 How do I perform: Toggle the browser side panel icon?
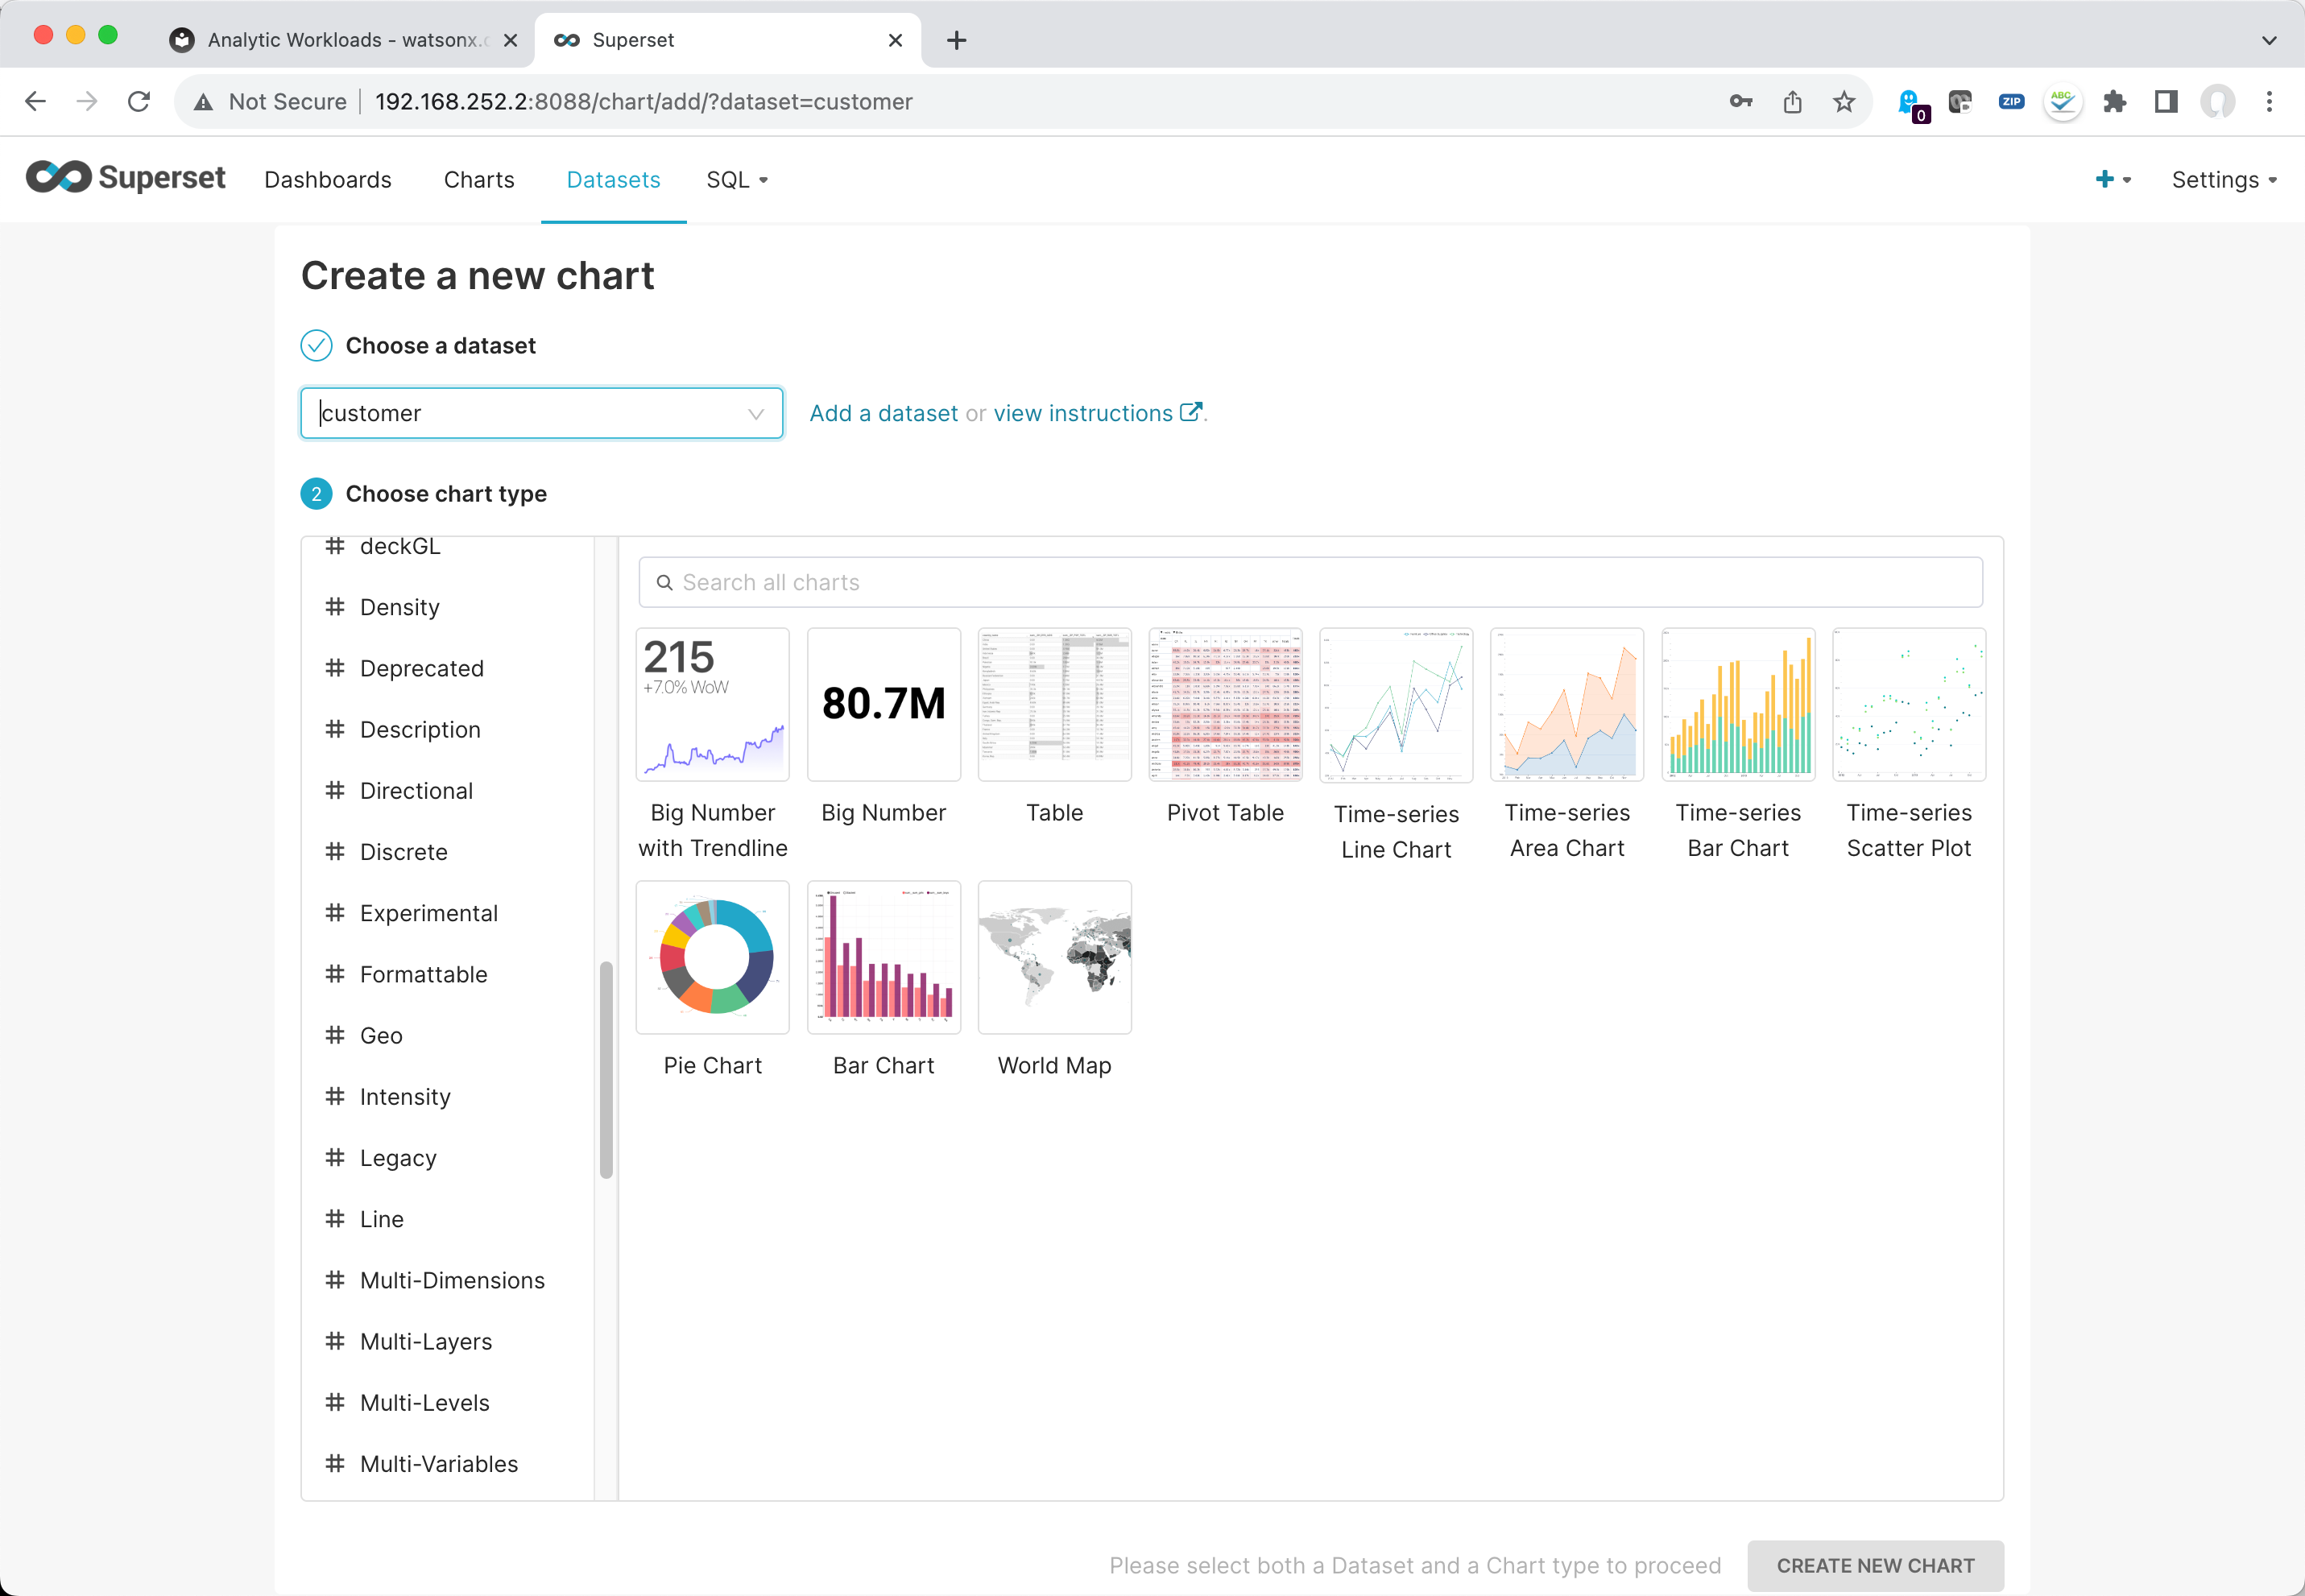(2166, 101)
